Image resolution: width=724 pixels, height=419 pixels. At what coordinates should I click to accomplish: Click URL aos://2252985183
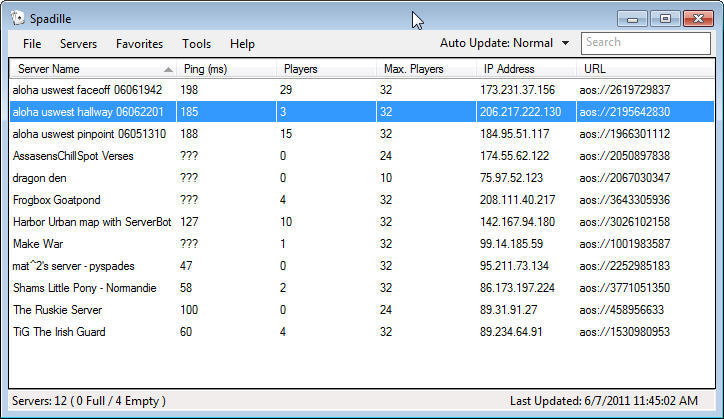coord(625,266)
